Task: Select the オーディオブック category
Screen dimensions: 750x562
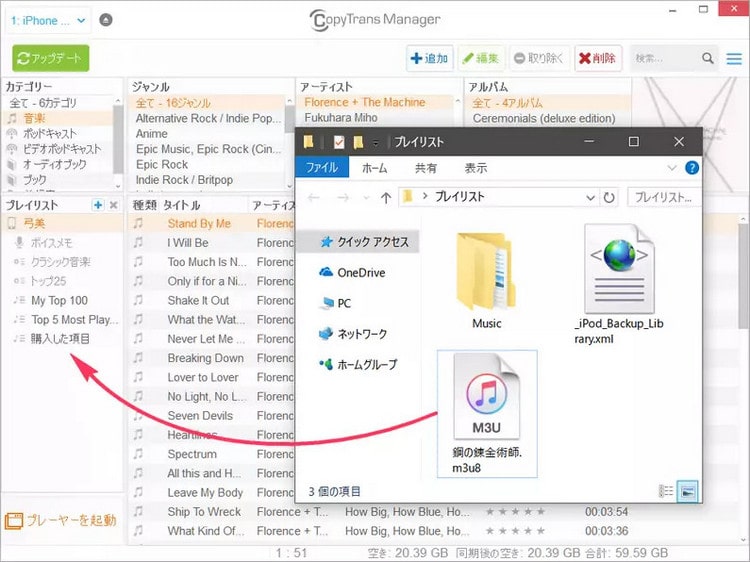Action: pos(57,164)
